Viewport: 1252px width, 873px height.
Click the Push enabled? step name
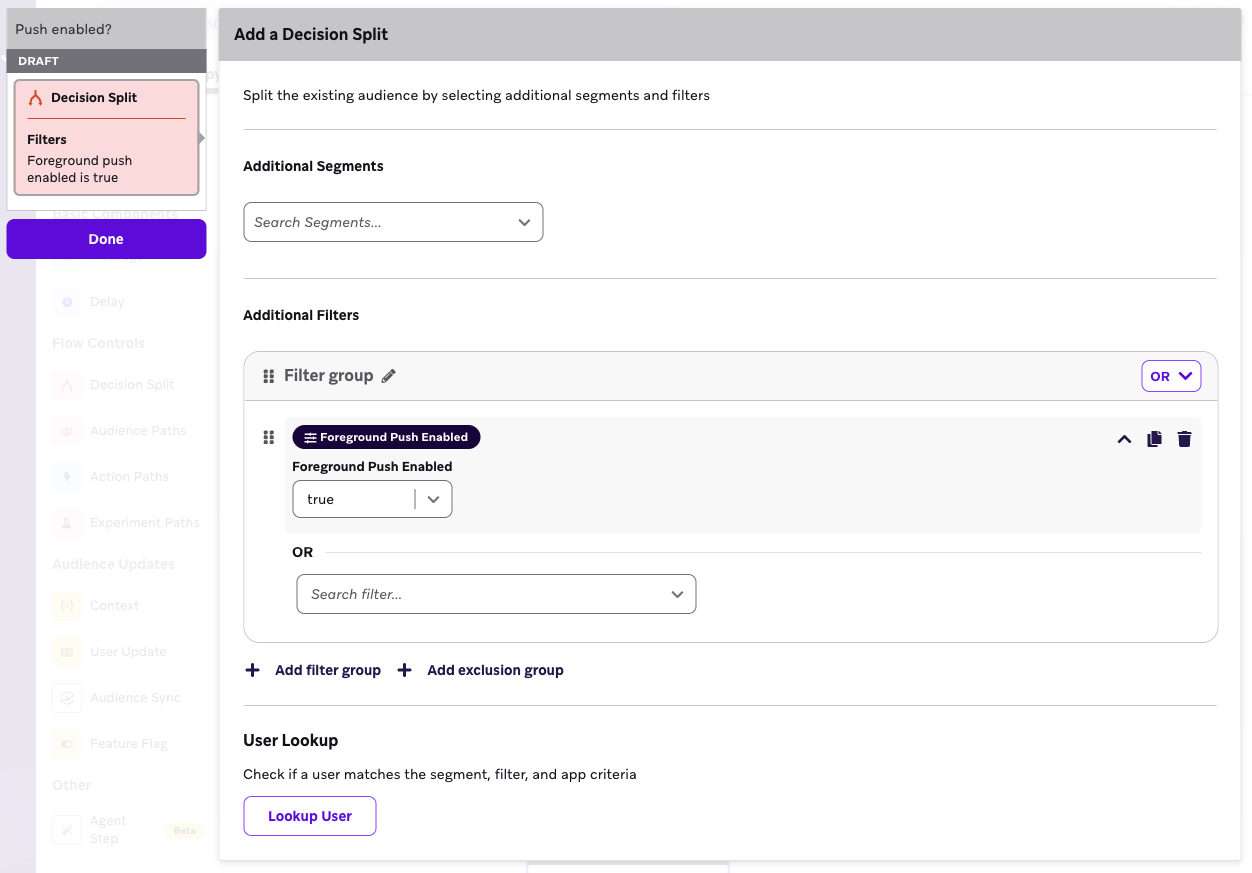(x=63, y=29)
